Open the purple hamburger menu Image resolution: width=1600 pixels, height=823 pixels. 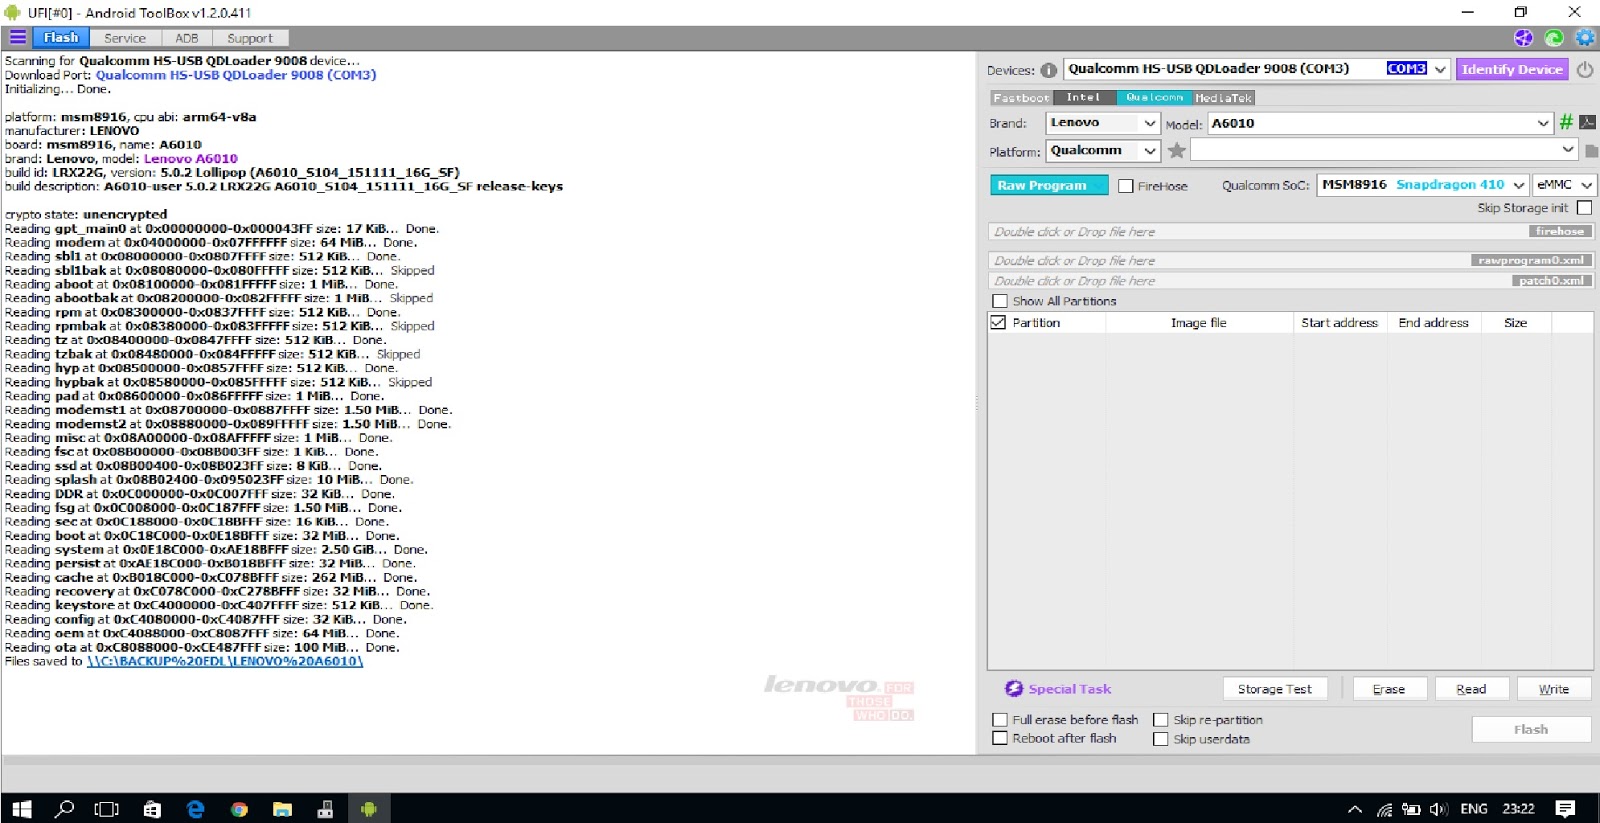pos(18,38)
